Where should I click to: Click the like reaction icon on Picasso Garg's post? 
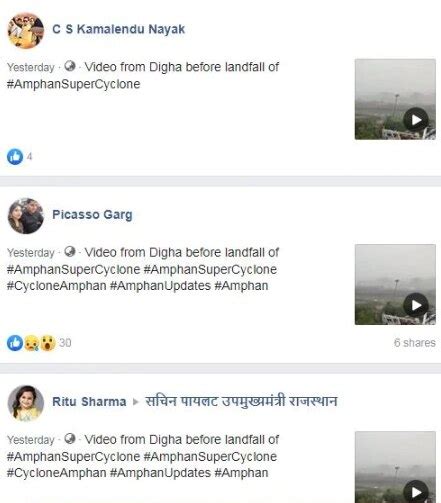(15, 343)
